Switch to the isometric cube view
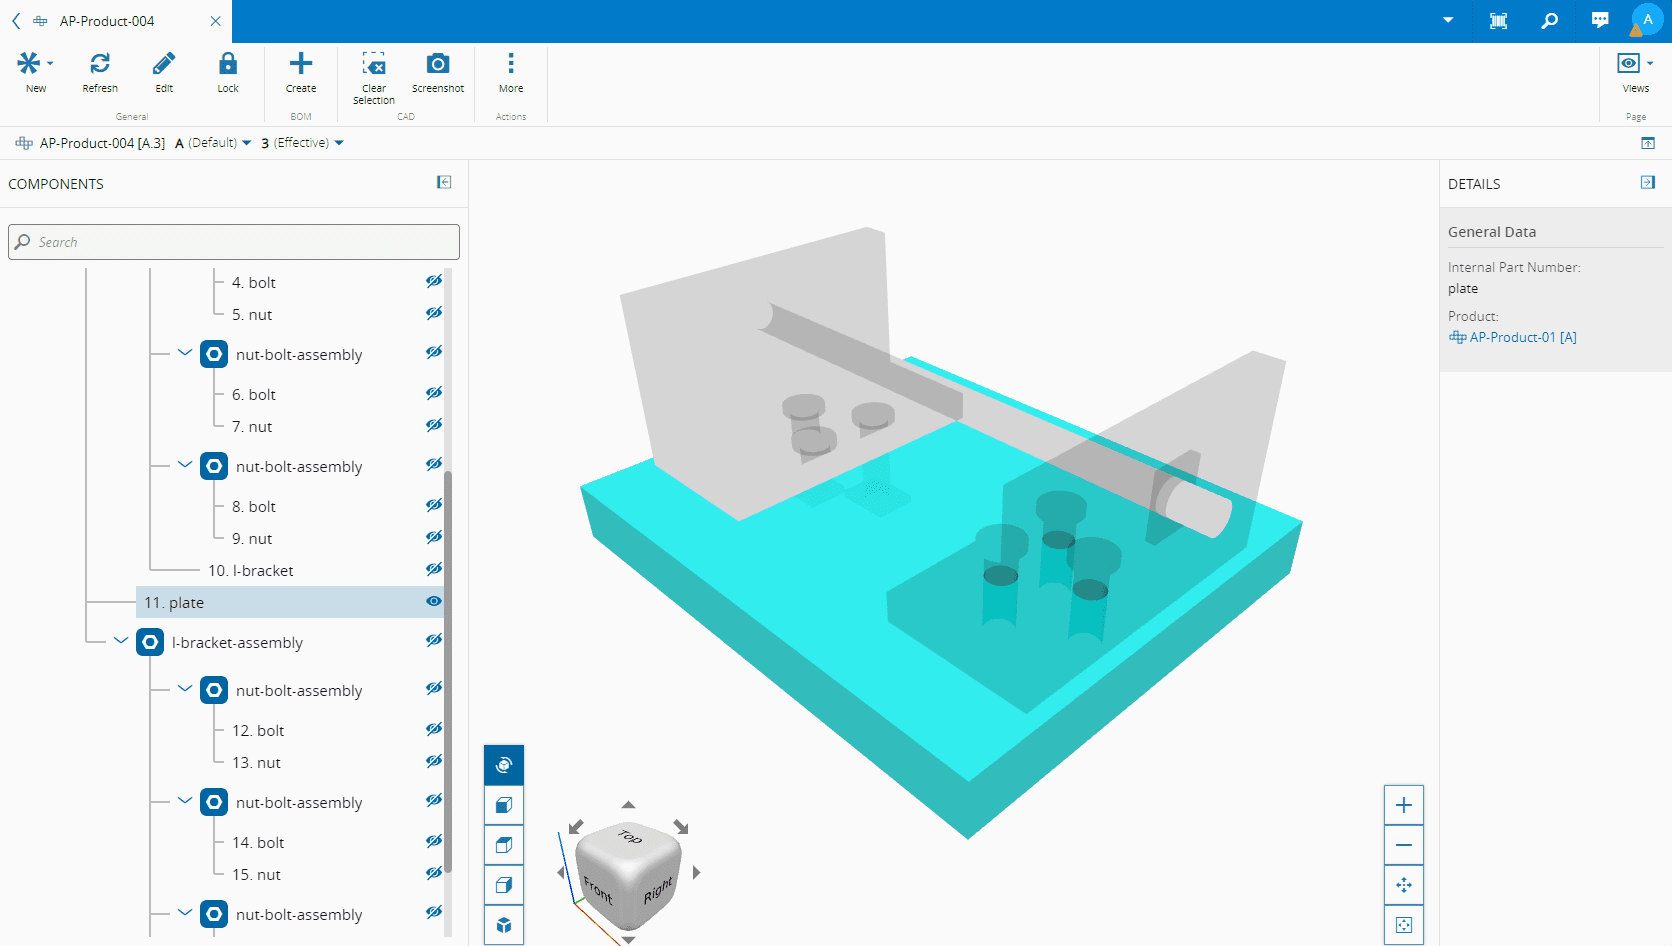Screen dimensions: 1672x946 click(x=504, y=925)
